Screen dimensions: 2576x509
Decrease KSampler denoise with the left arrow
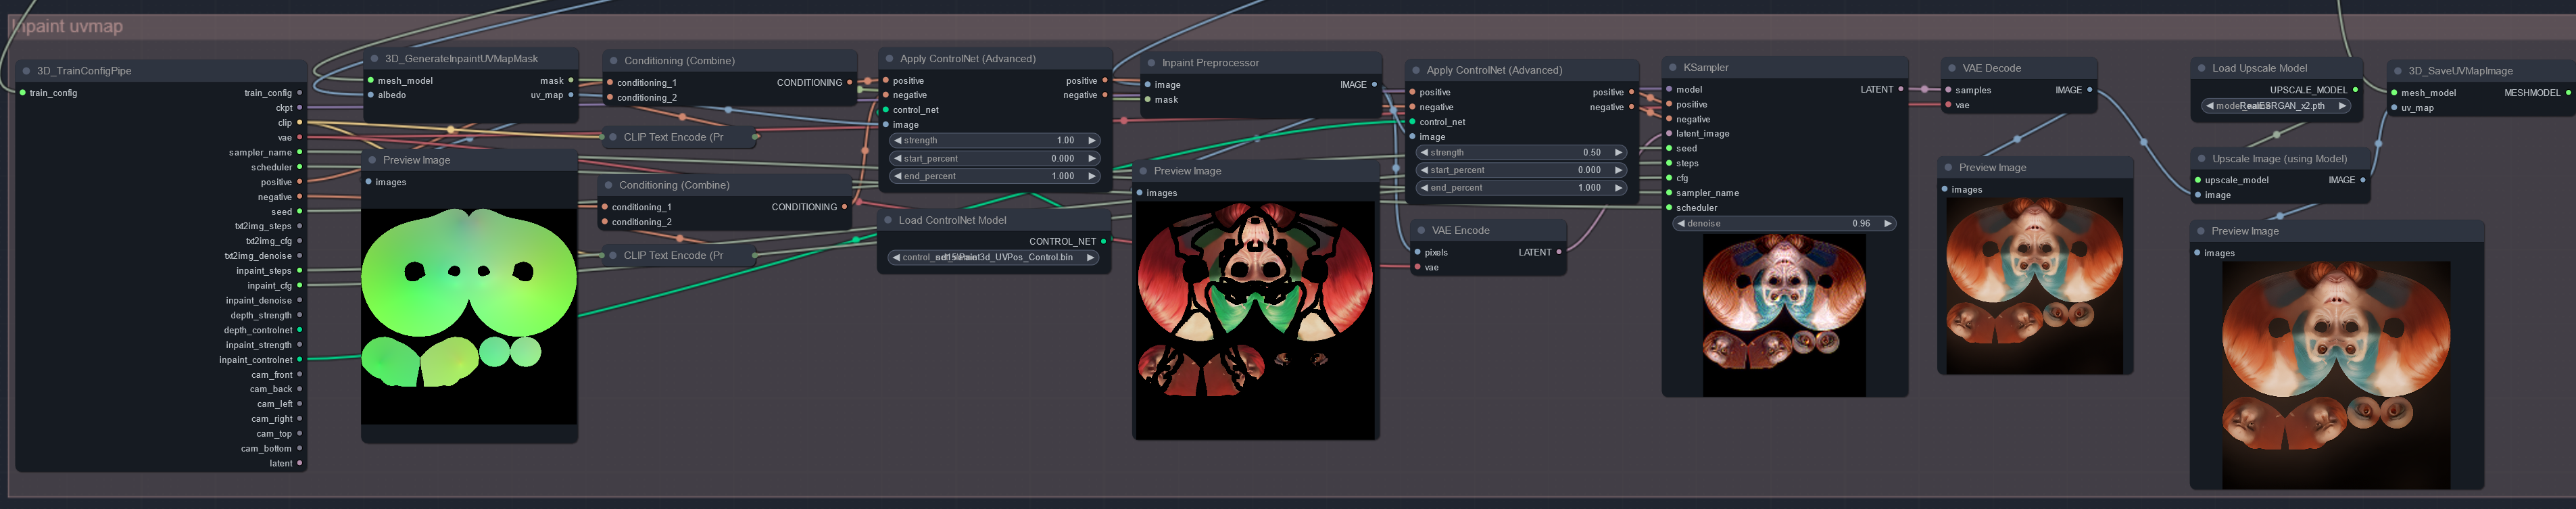click(1681, 224)
